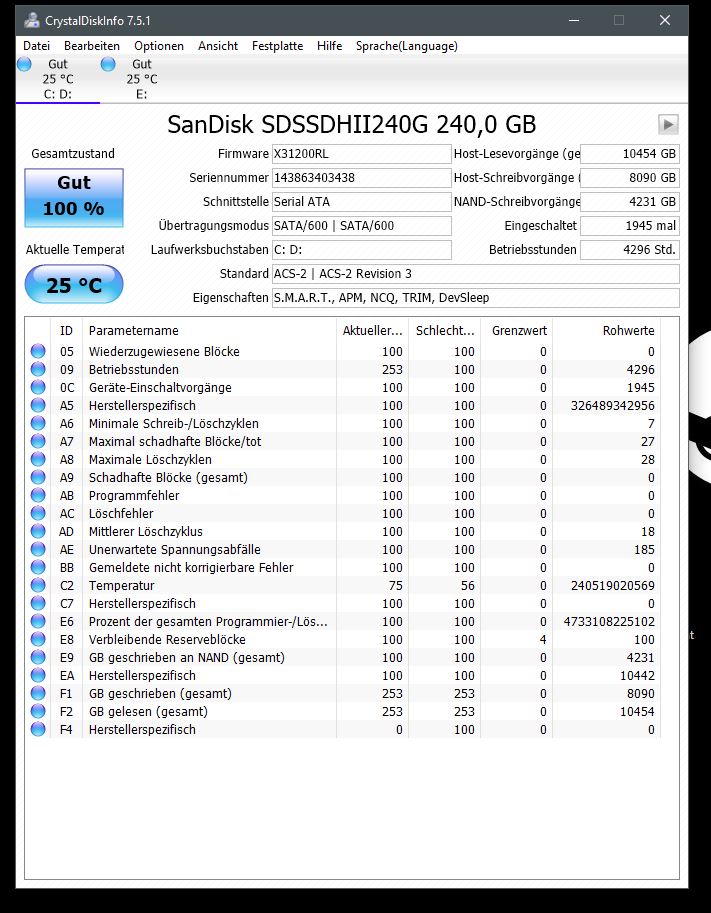Click the Grenzwert column header

pyautogui.click(x=517, y=330)
